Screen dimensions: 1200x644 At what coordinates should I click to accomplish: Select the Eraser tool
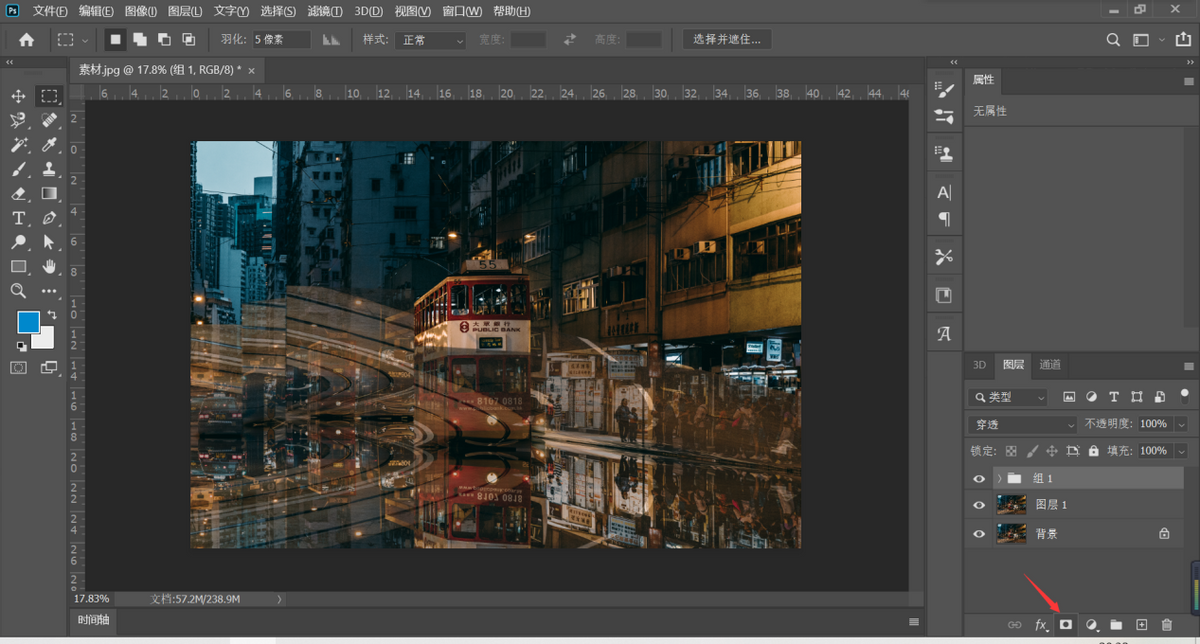[18, 193]
